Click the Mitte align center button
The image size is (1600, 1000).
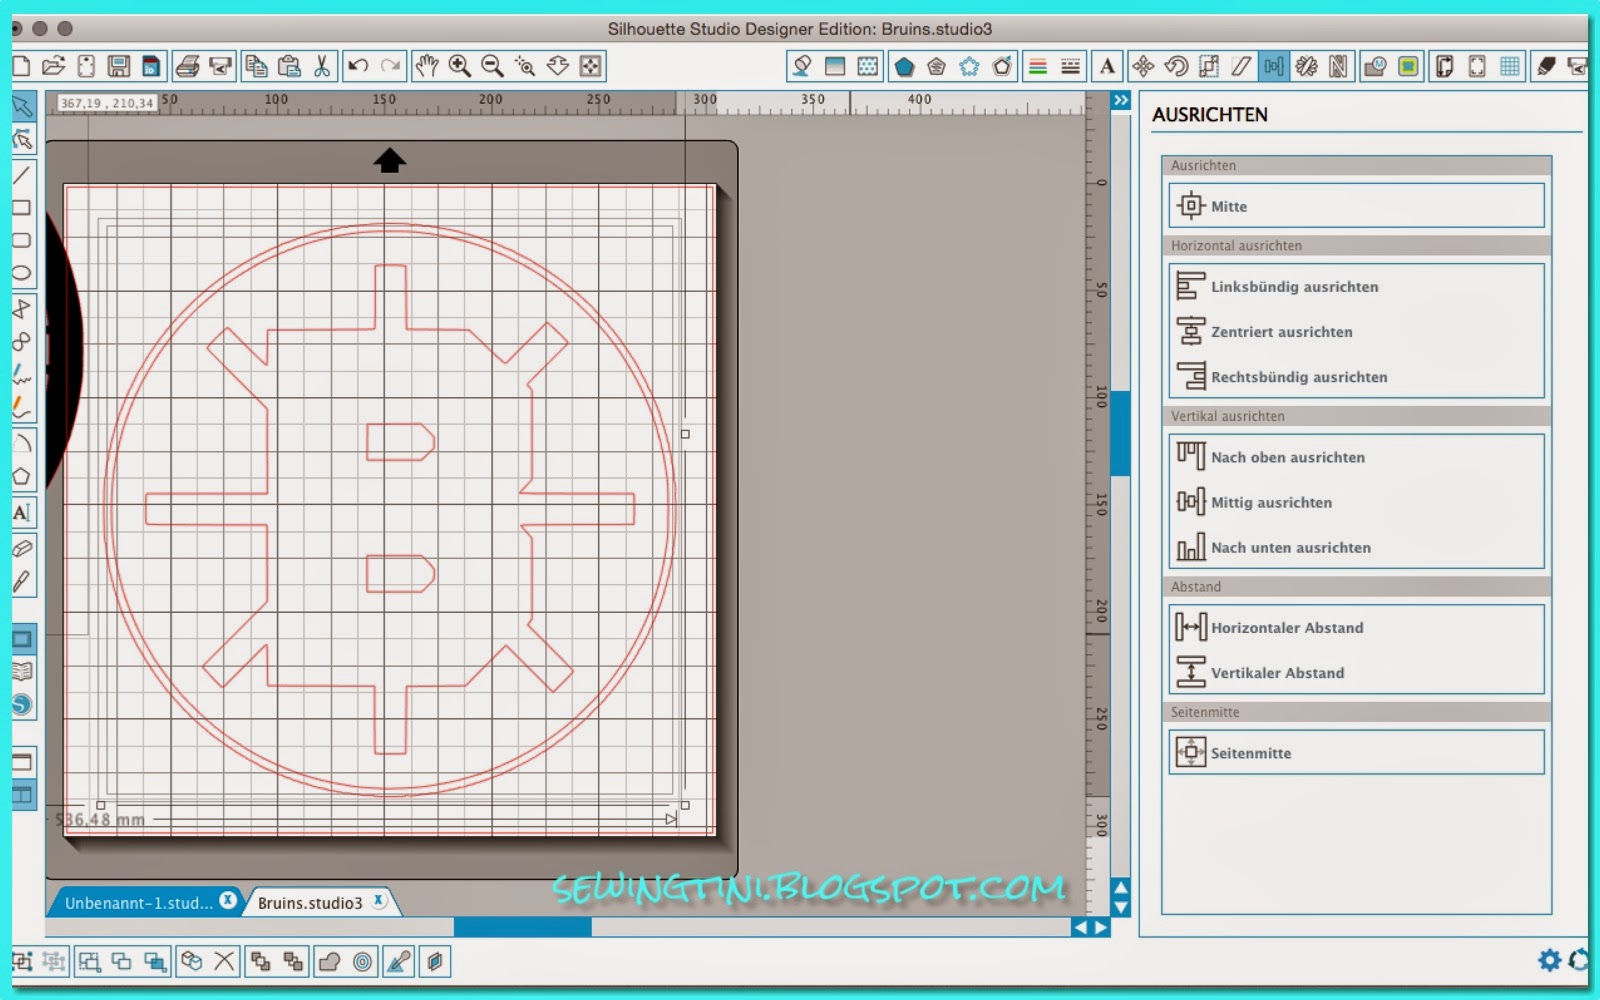point(1356,206)
